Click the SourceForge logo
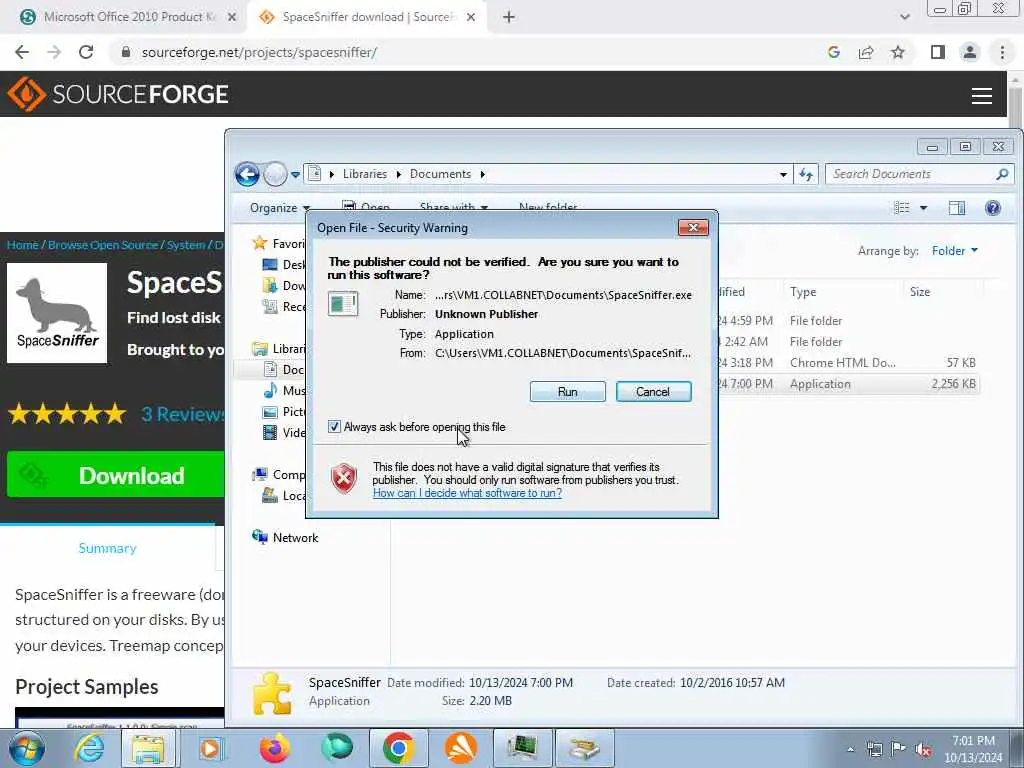The image size is (1024, 768). tap(118, 94)
